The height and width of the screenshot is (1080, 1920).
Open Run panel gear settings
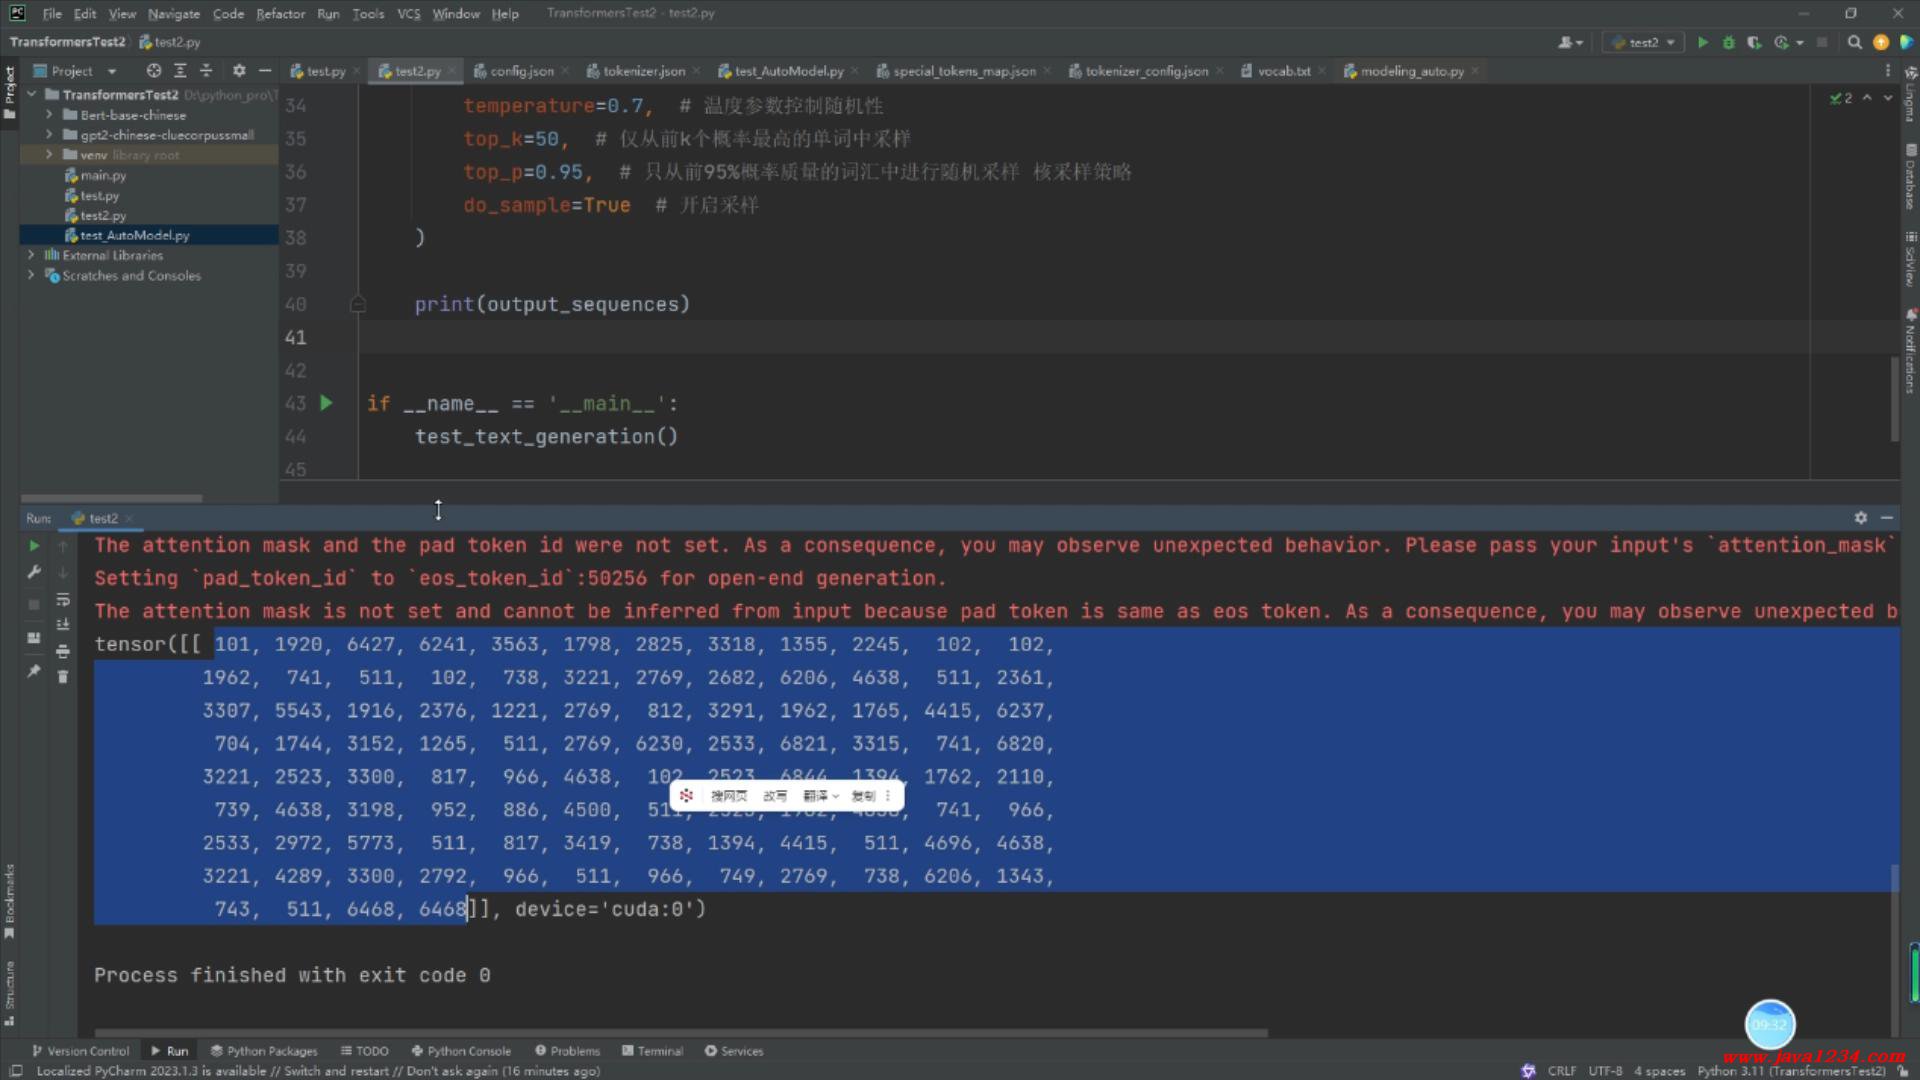coord(1860,518)
